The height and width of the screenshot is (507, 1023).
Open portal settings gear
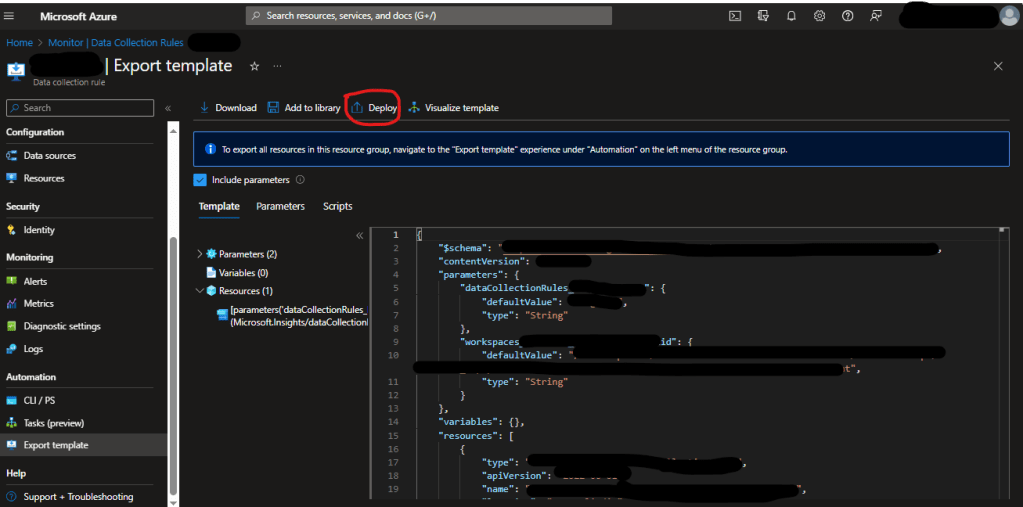(820, 16)
